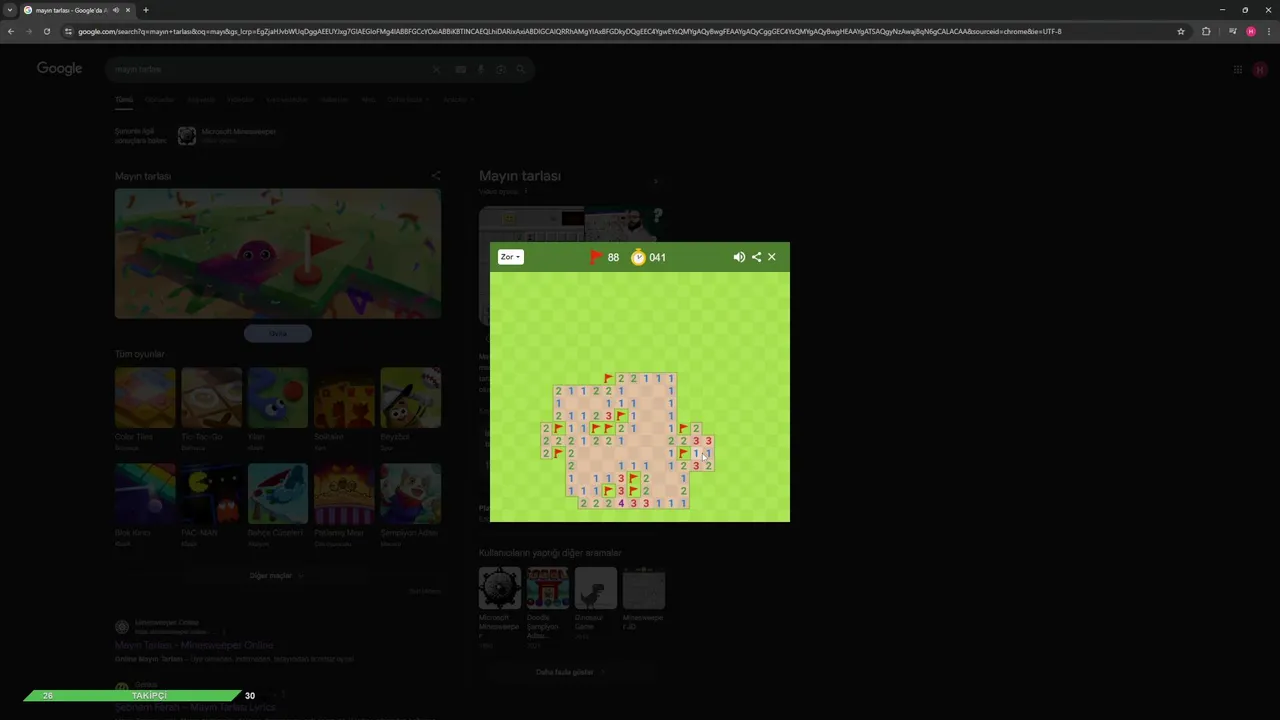
Task: Bookmark this page with the star
Action: pos(1181,31)
